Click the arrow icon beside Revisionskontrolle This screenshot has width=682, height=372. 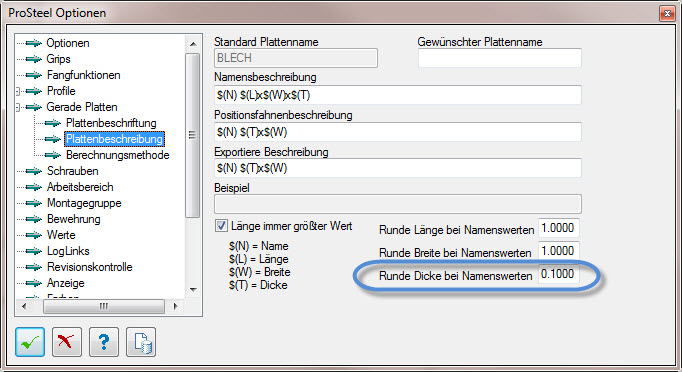click(33, 267)
